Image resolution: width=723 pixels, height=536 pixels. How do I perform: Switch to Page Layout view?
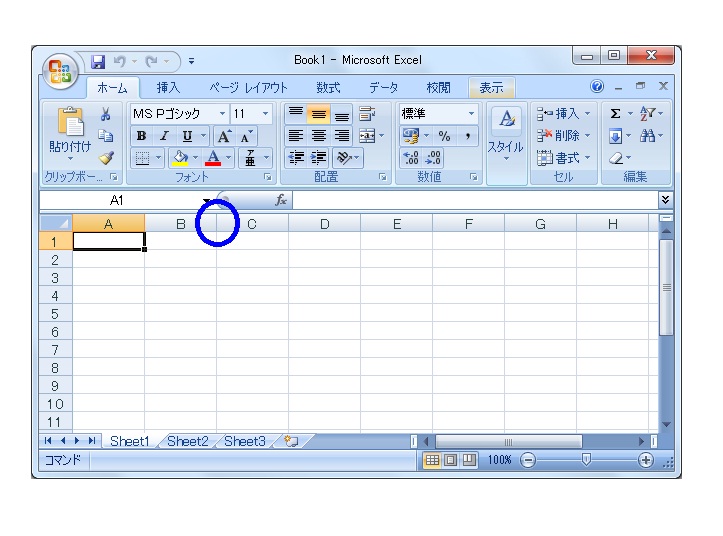(450, 460)
